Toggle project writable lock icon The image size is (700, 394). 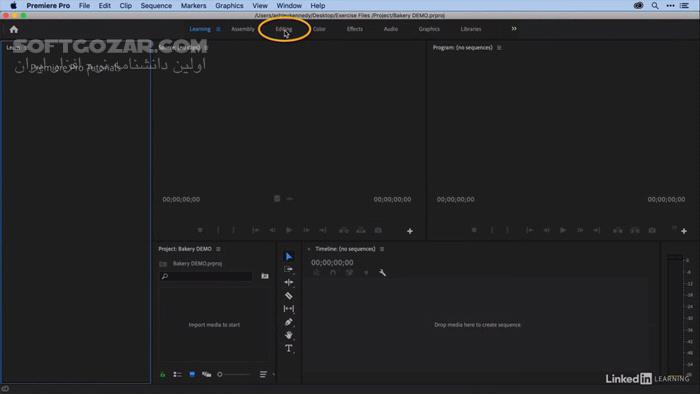[x=162, y=375]
